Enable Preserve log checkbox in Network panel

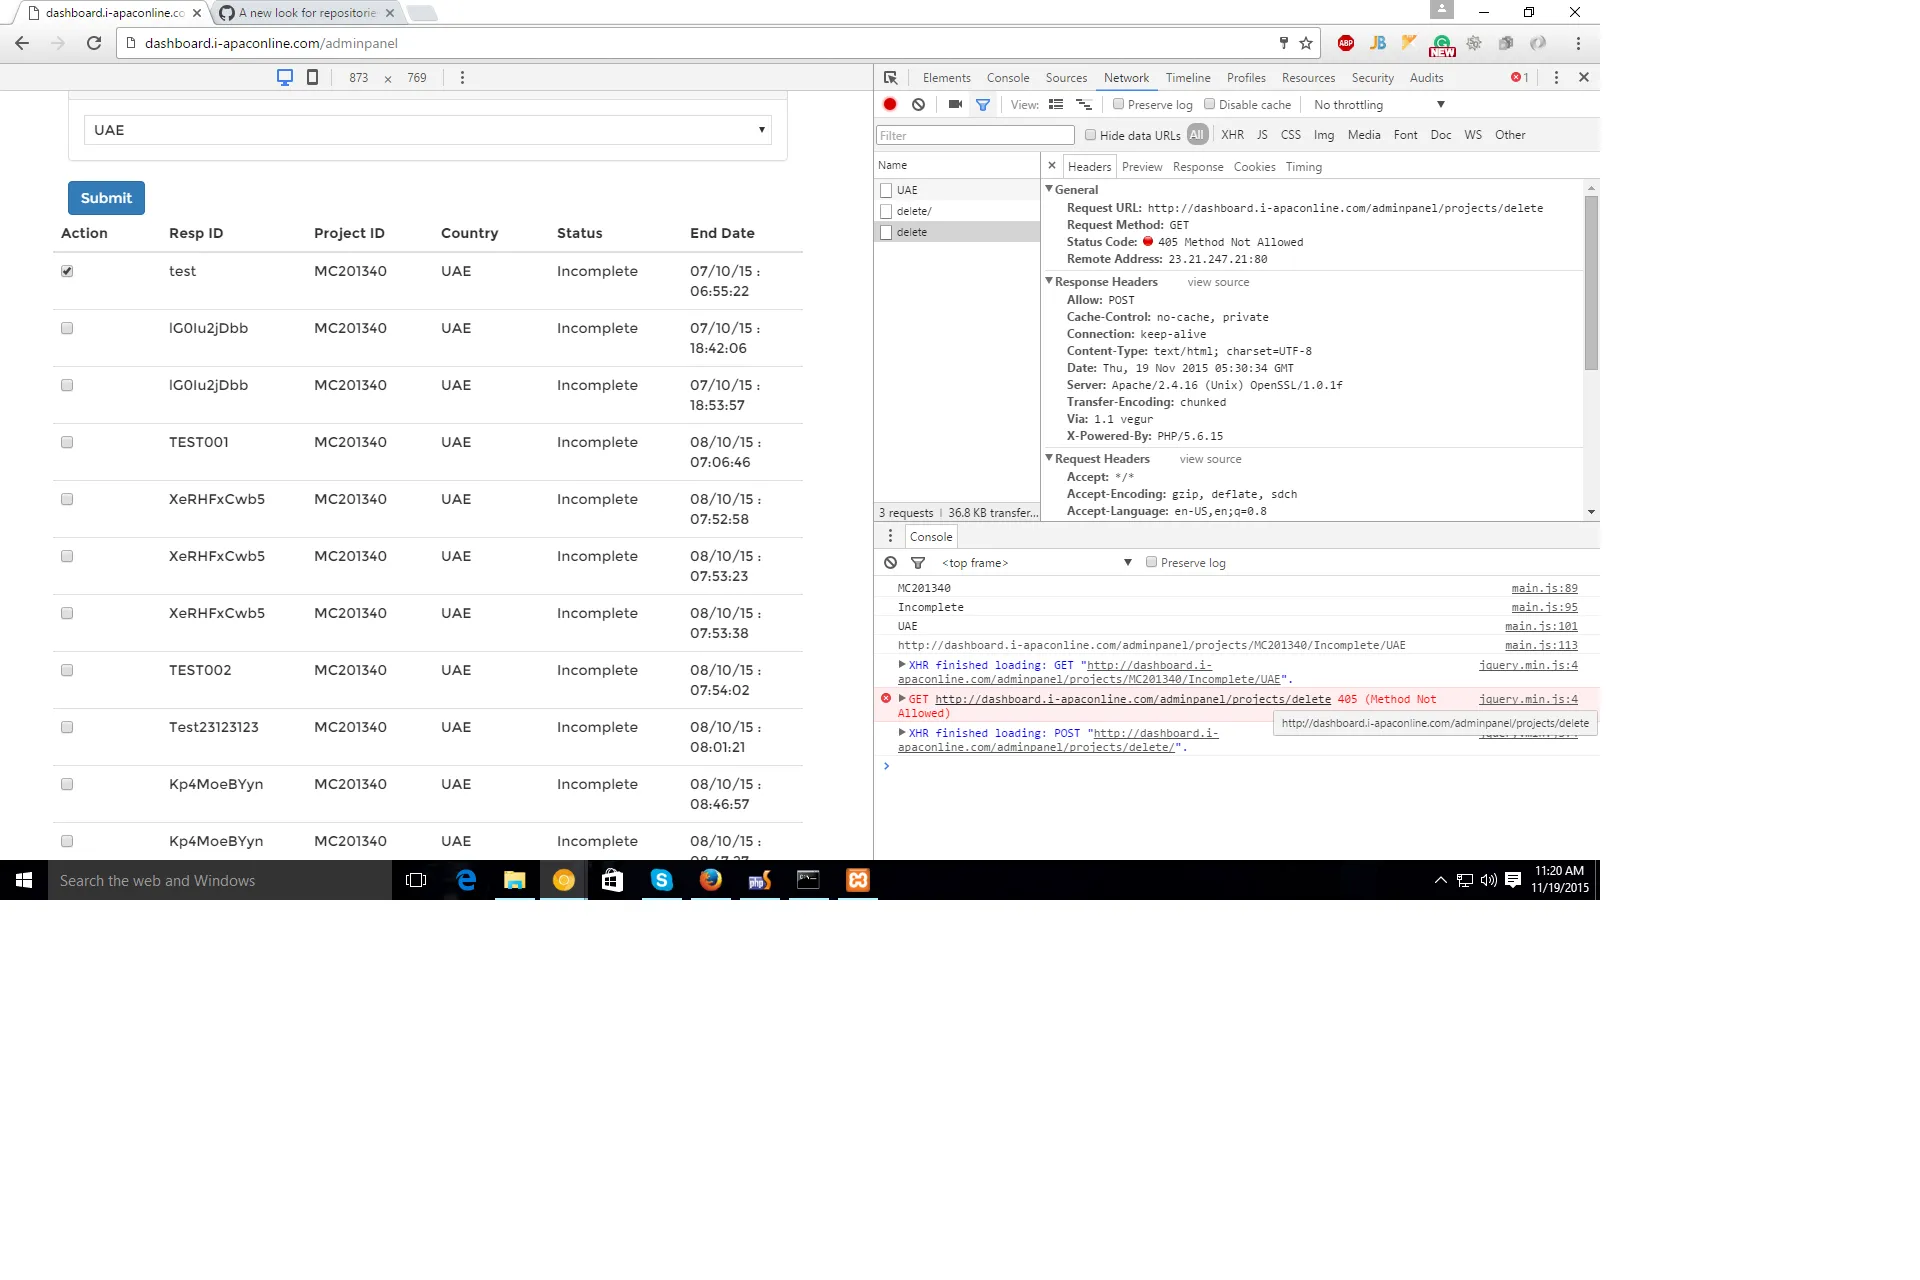pyautogui.click(x=1119, y=104)
